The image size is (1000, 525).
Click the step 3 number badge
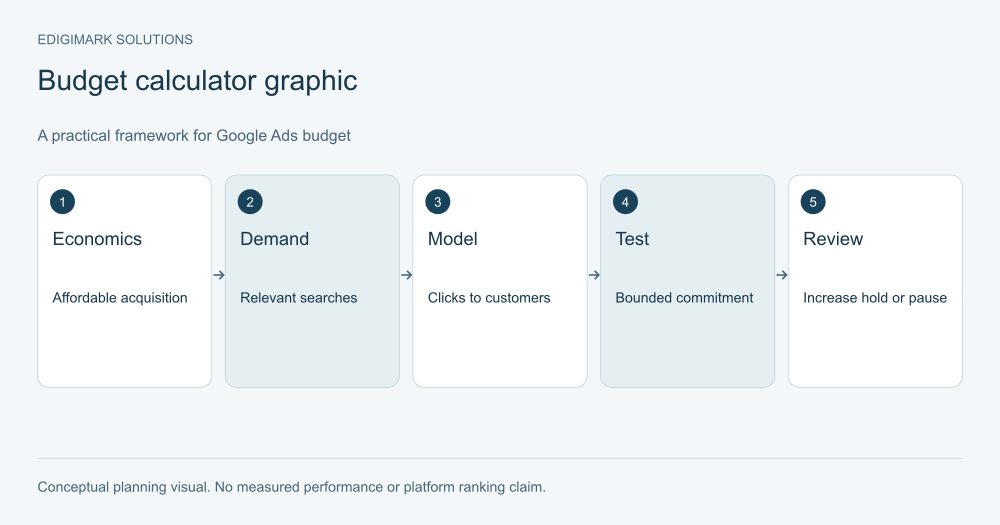pyautogui.click(x=438, y=202)
